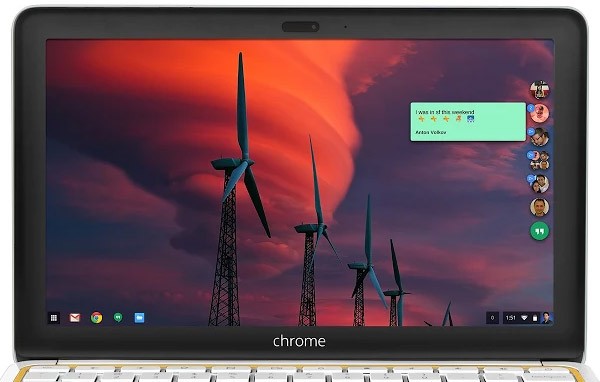Open the Wi-Fi status icon
The image size is (600, 382).
click(x=524, y=318)
